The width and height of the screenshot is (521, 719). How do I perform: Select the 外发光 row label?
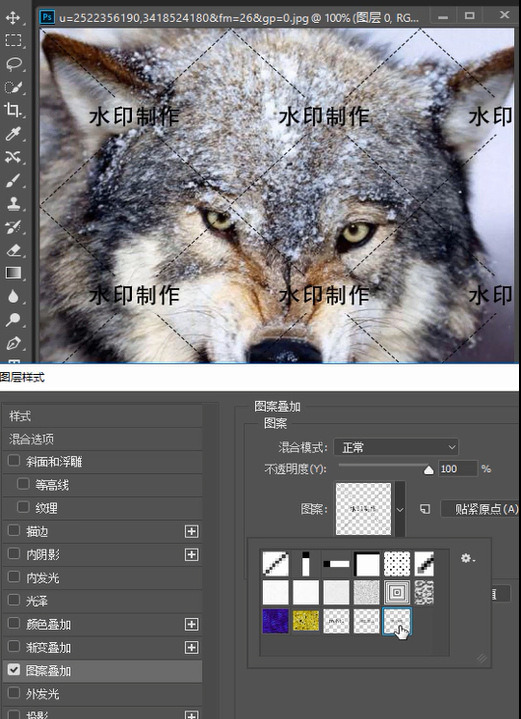pos(43,694)
